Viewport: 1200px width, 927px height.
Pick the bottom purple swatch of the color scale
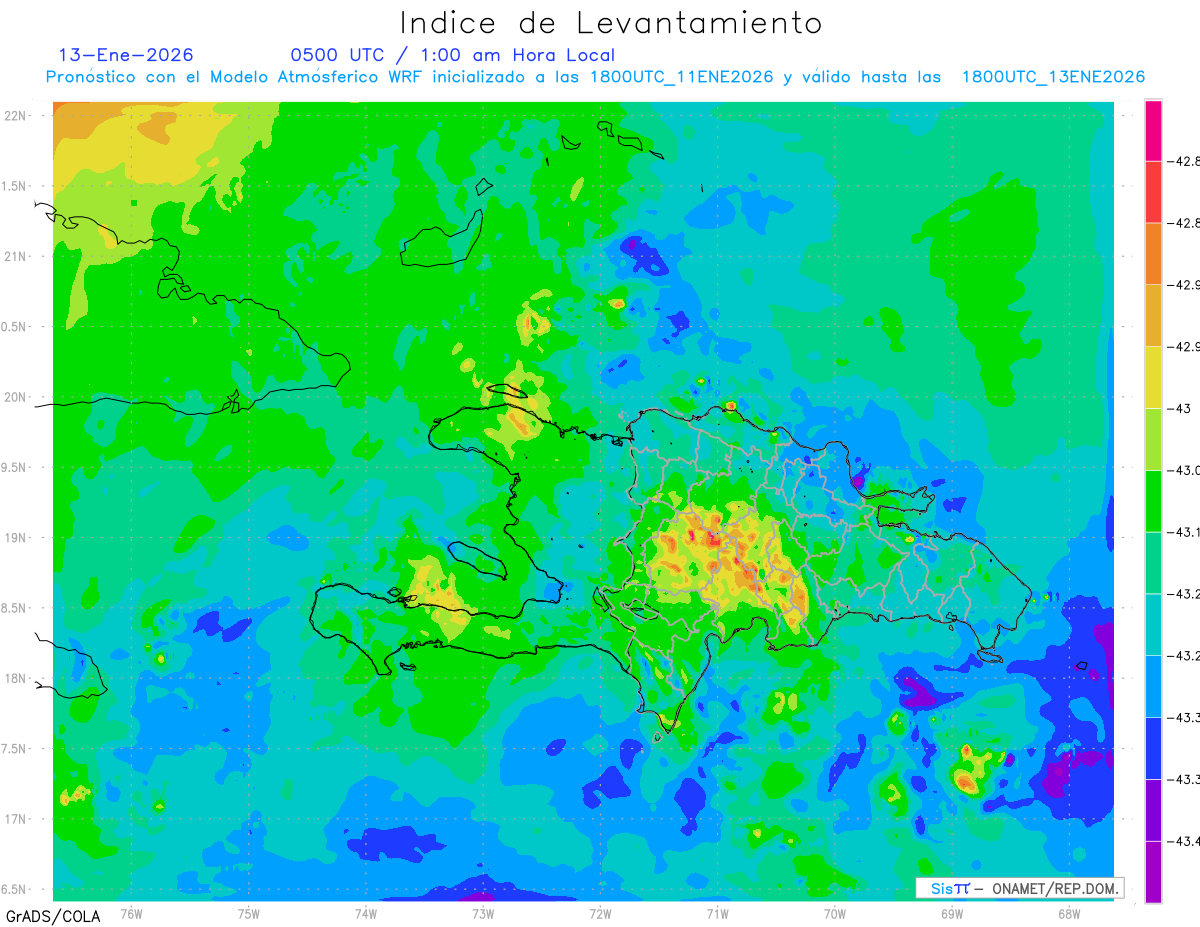(x=1153, y=872)
